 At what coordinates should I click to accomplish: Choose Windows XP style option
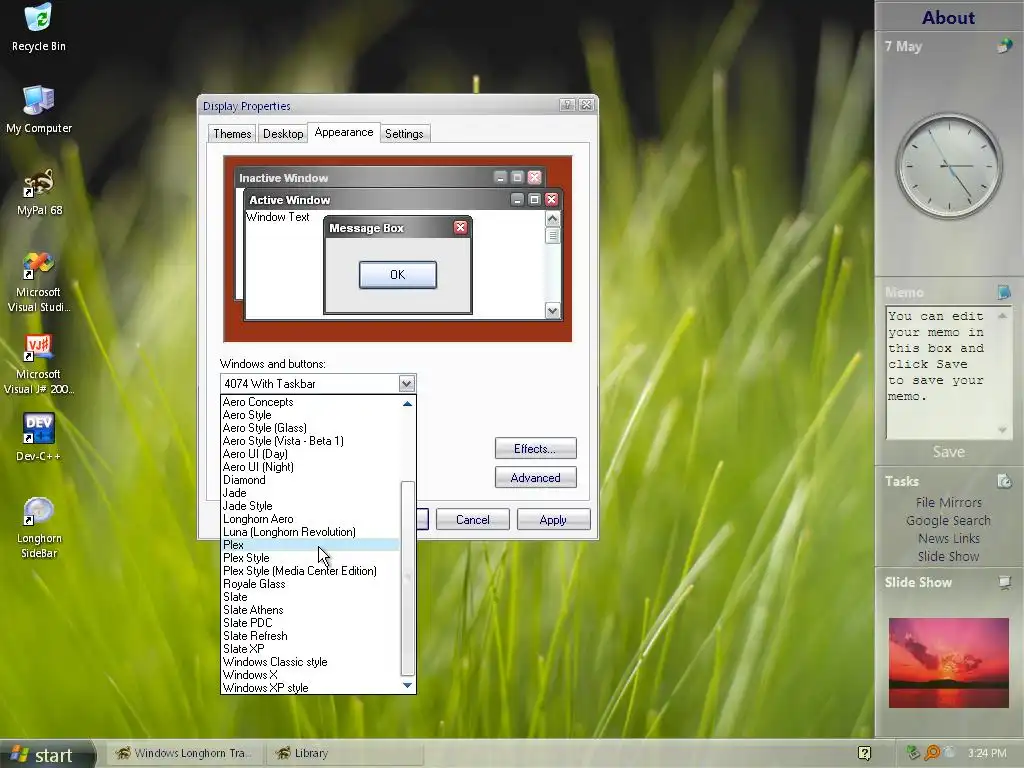(x=310, y=688)
